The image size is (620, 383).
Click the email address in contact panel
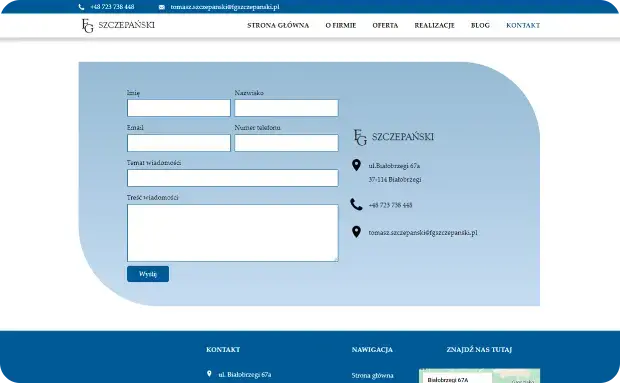point(423,232)
